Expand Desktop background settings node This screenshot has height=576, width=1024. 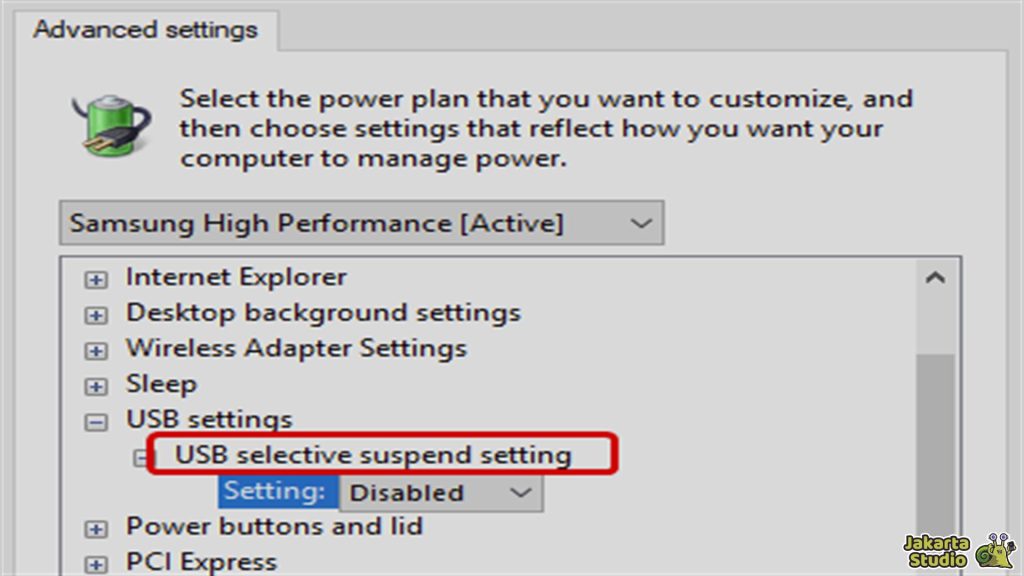tap(96, 316)
